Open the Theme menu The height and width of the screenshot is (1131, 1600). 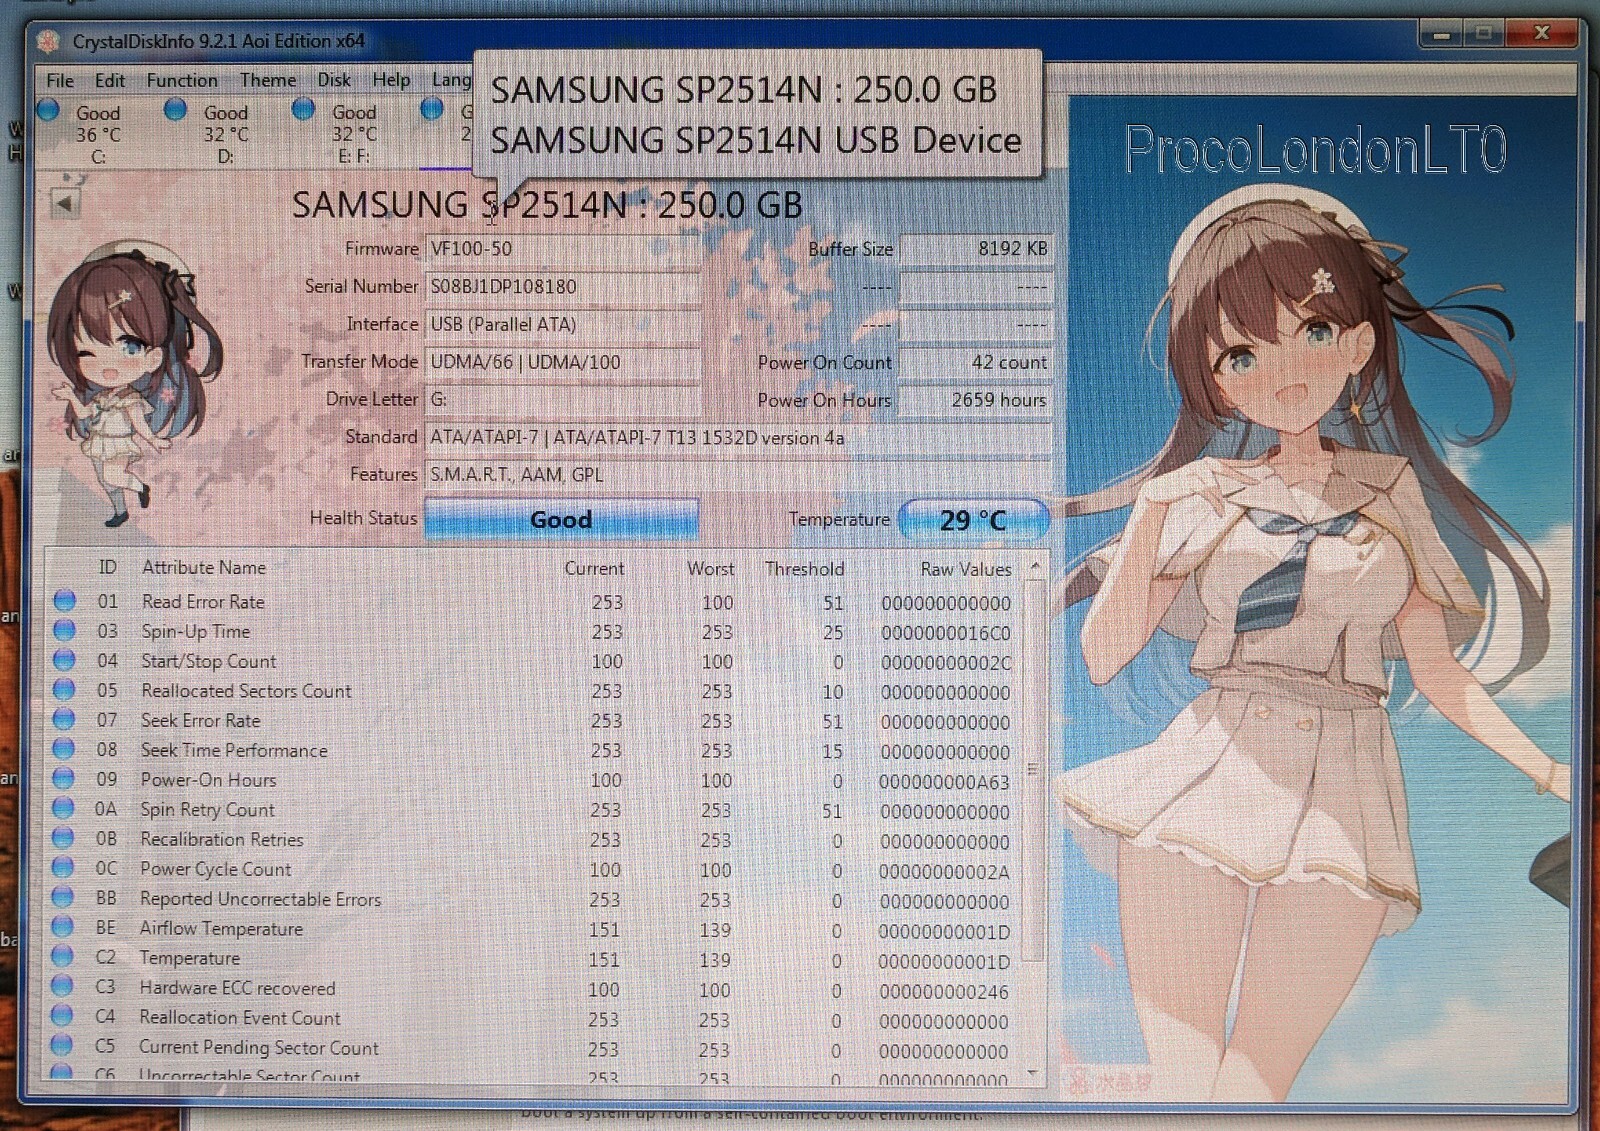[268, 80]
